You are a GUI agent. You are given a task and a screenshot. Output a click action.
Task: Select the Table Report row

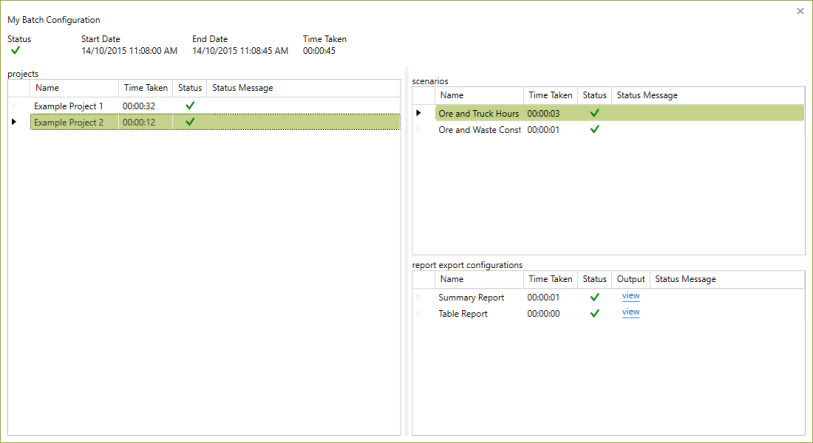(620, 314)
